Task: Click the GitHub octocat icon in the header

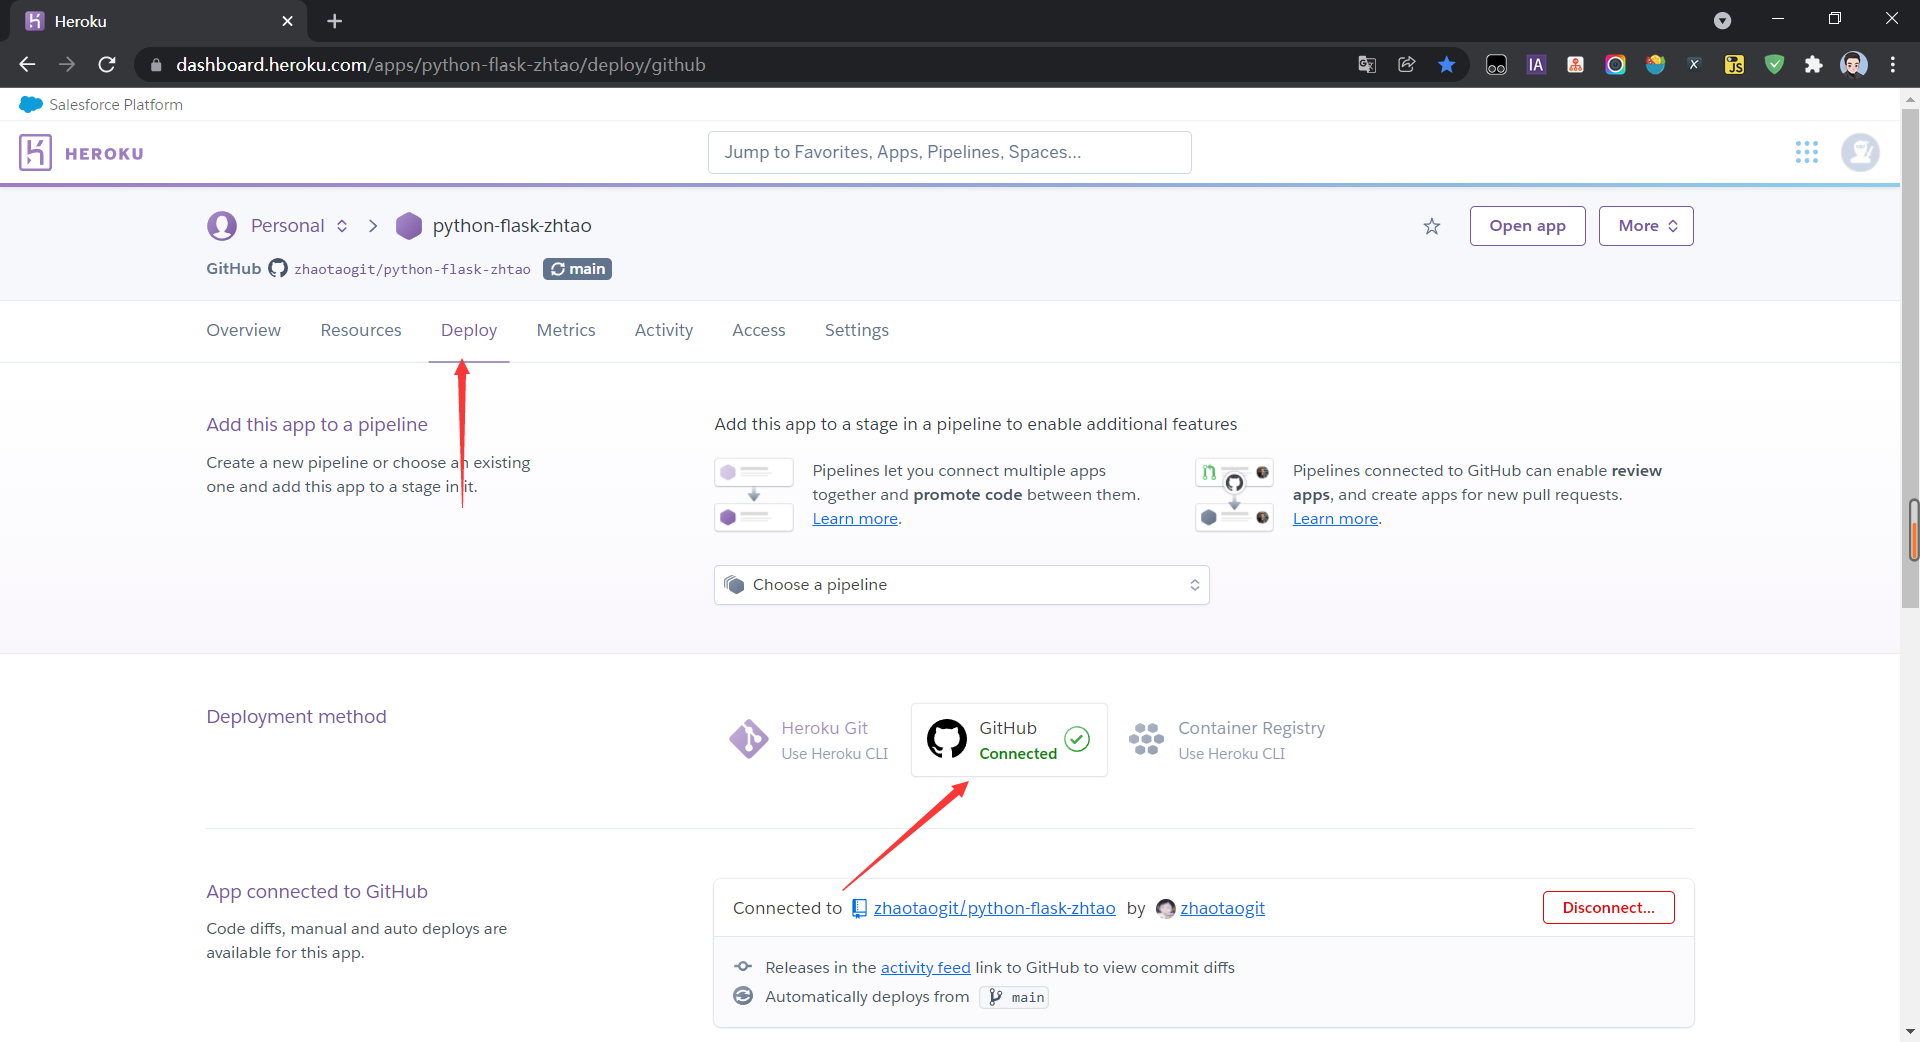Action: point(278,268)
